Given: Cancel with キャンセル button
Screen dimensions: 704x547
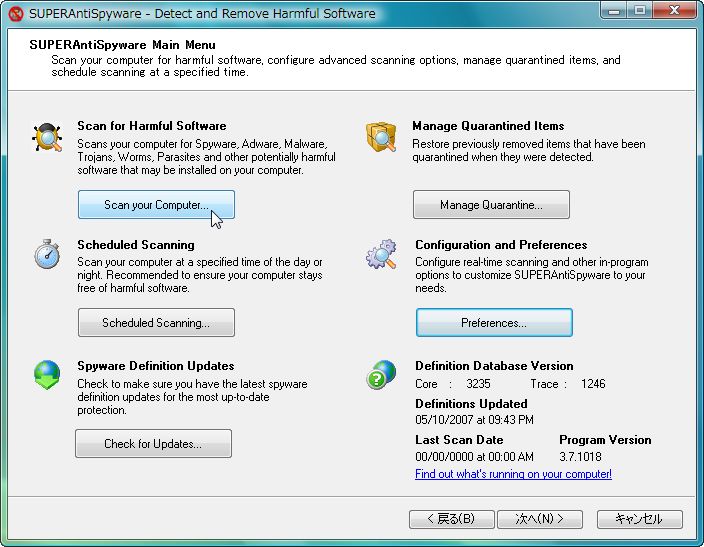Looking at the screenshot, I should click(x=640, y=519).
